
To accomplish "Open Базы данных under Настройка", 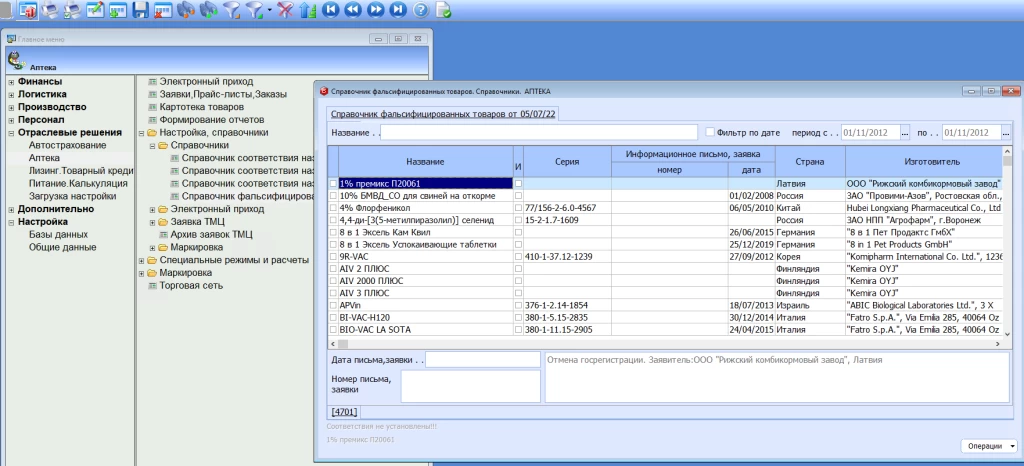I will coord(58,235).
